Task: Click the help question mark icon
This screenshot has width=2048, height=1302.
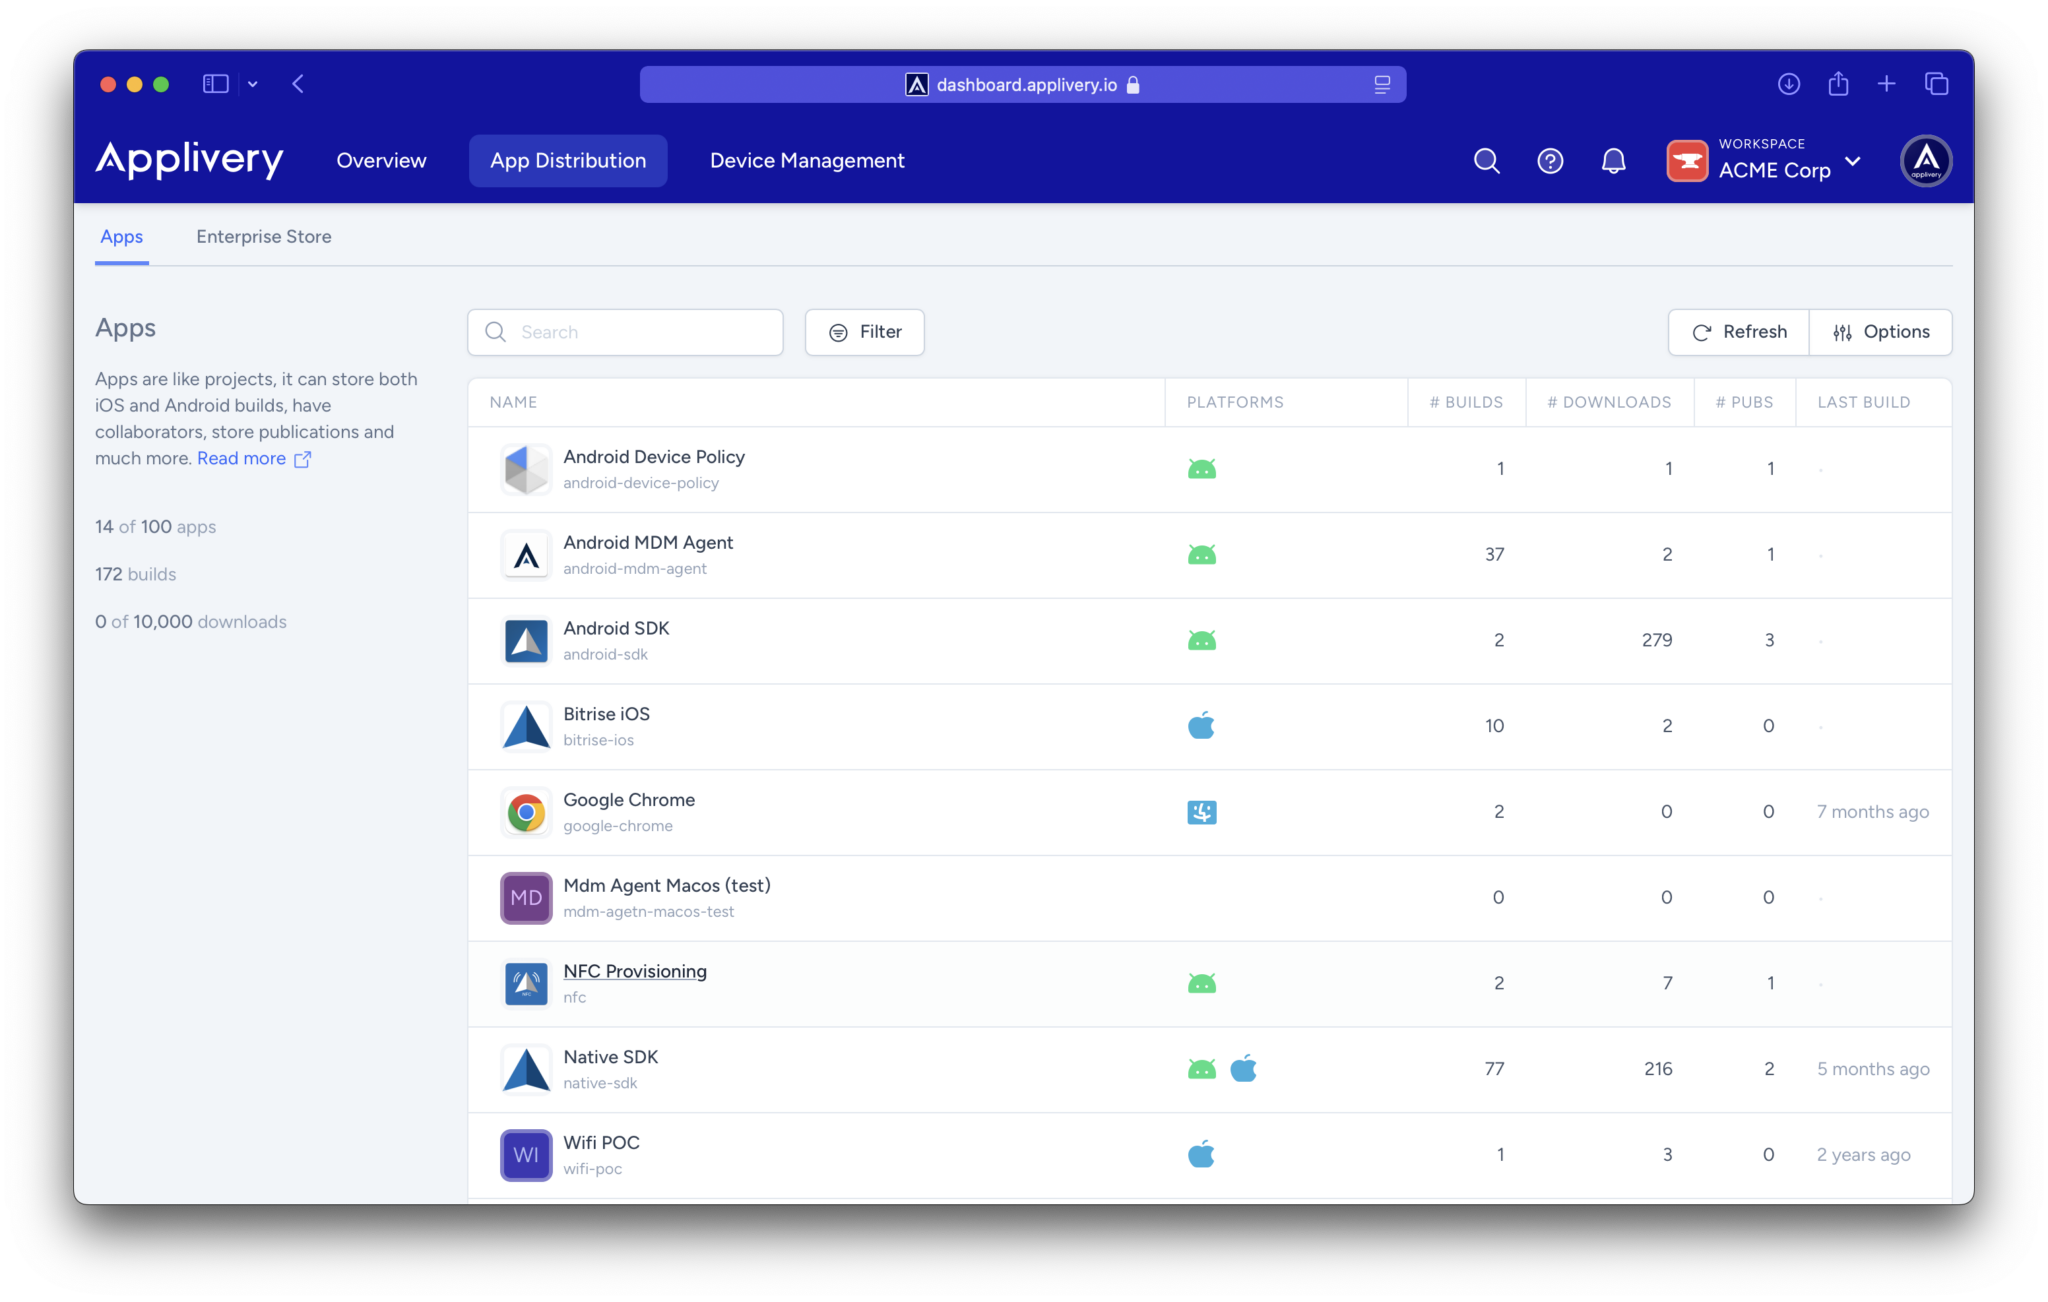Action: 1550,161
